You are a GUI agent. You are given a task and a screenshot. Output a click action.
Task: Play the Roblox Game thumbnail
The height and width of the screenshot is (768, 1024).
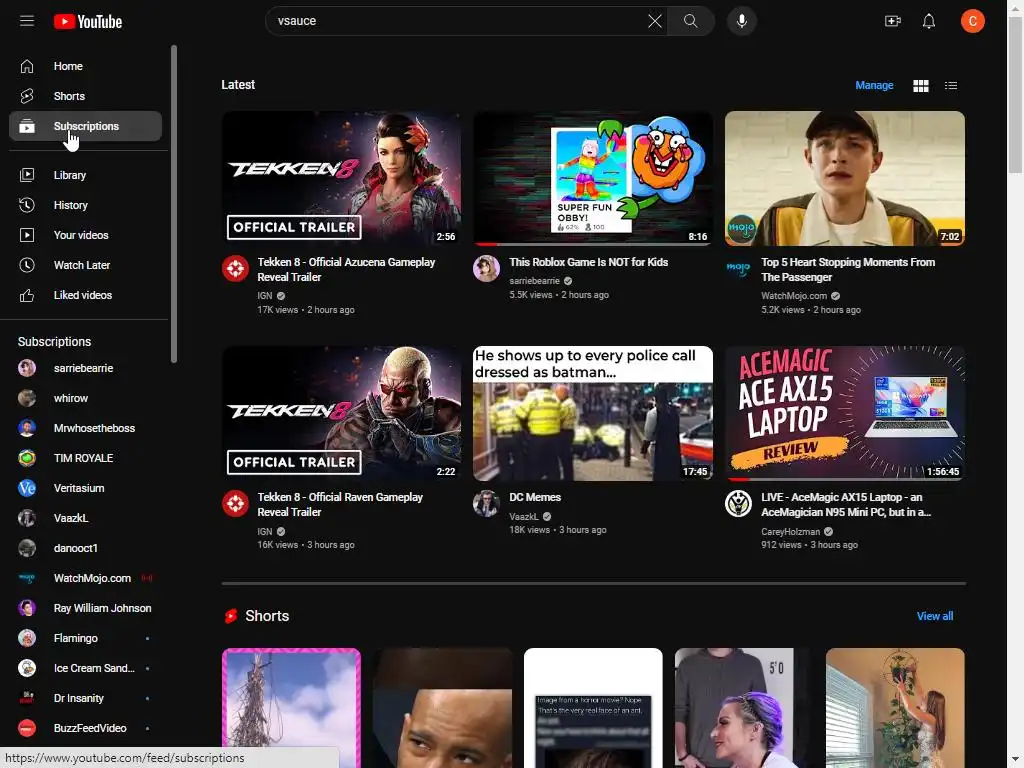593,178
